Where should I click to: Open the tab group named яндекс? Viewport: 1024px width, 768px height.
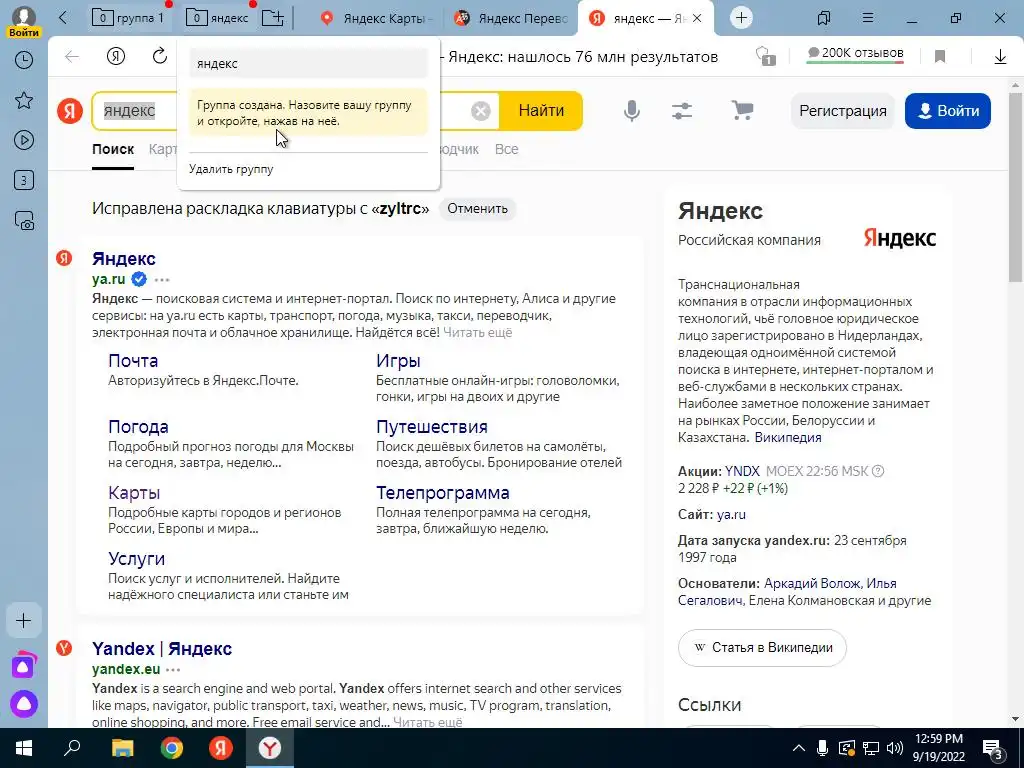click(217, 18)
